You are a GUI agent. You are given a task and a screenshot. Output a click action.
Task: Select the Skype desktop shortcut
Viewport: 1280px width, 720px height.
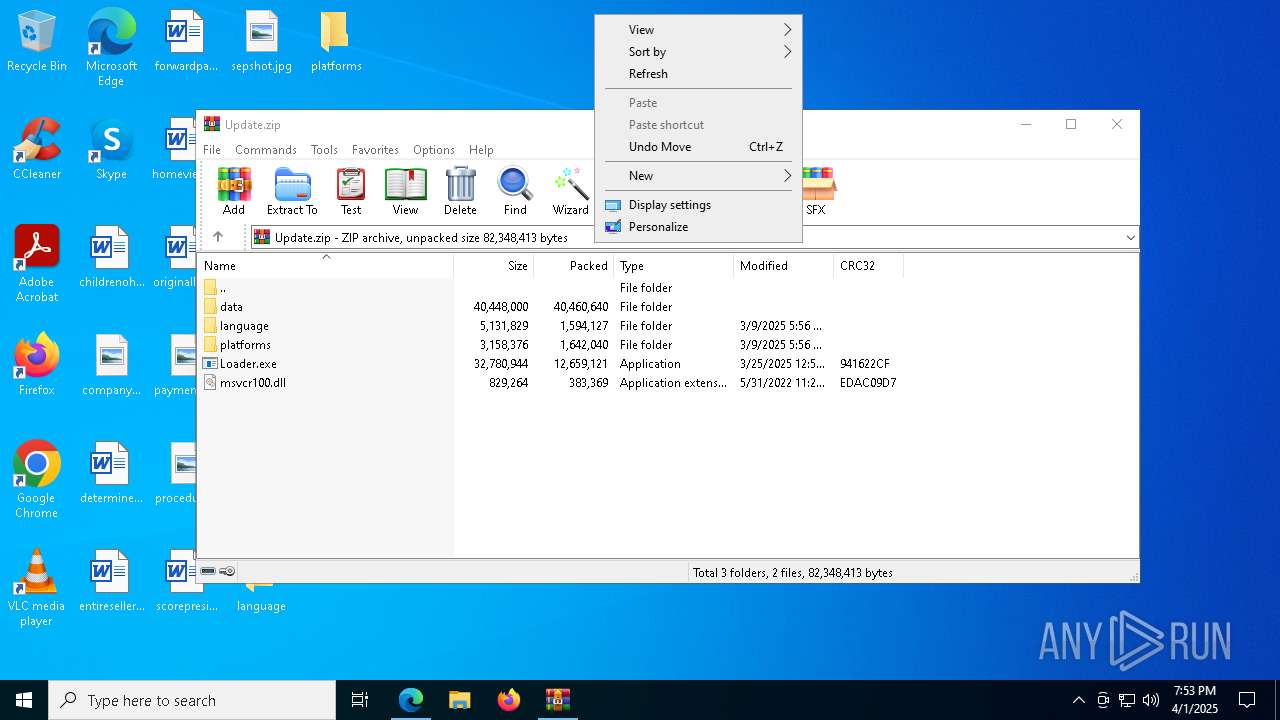[111, 149]
